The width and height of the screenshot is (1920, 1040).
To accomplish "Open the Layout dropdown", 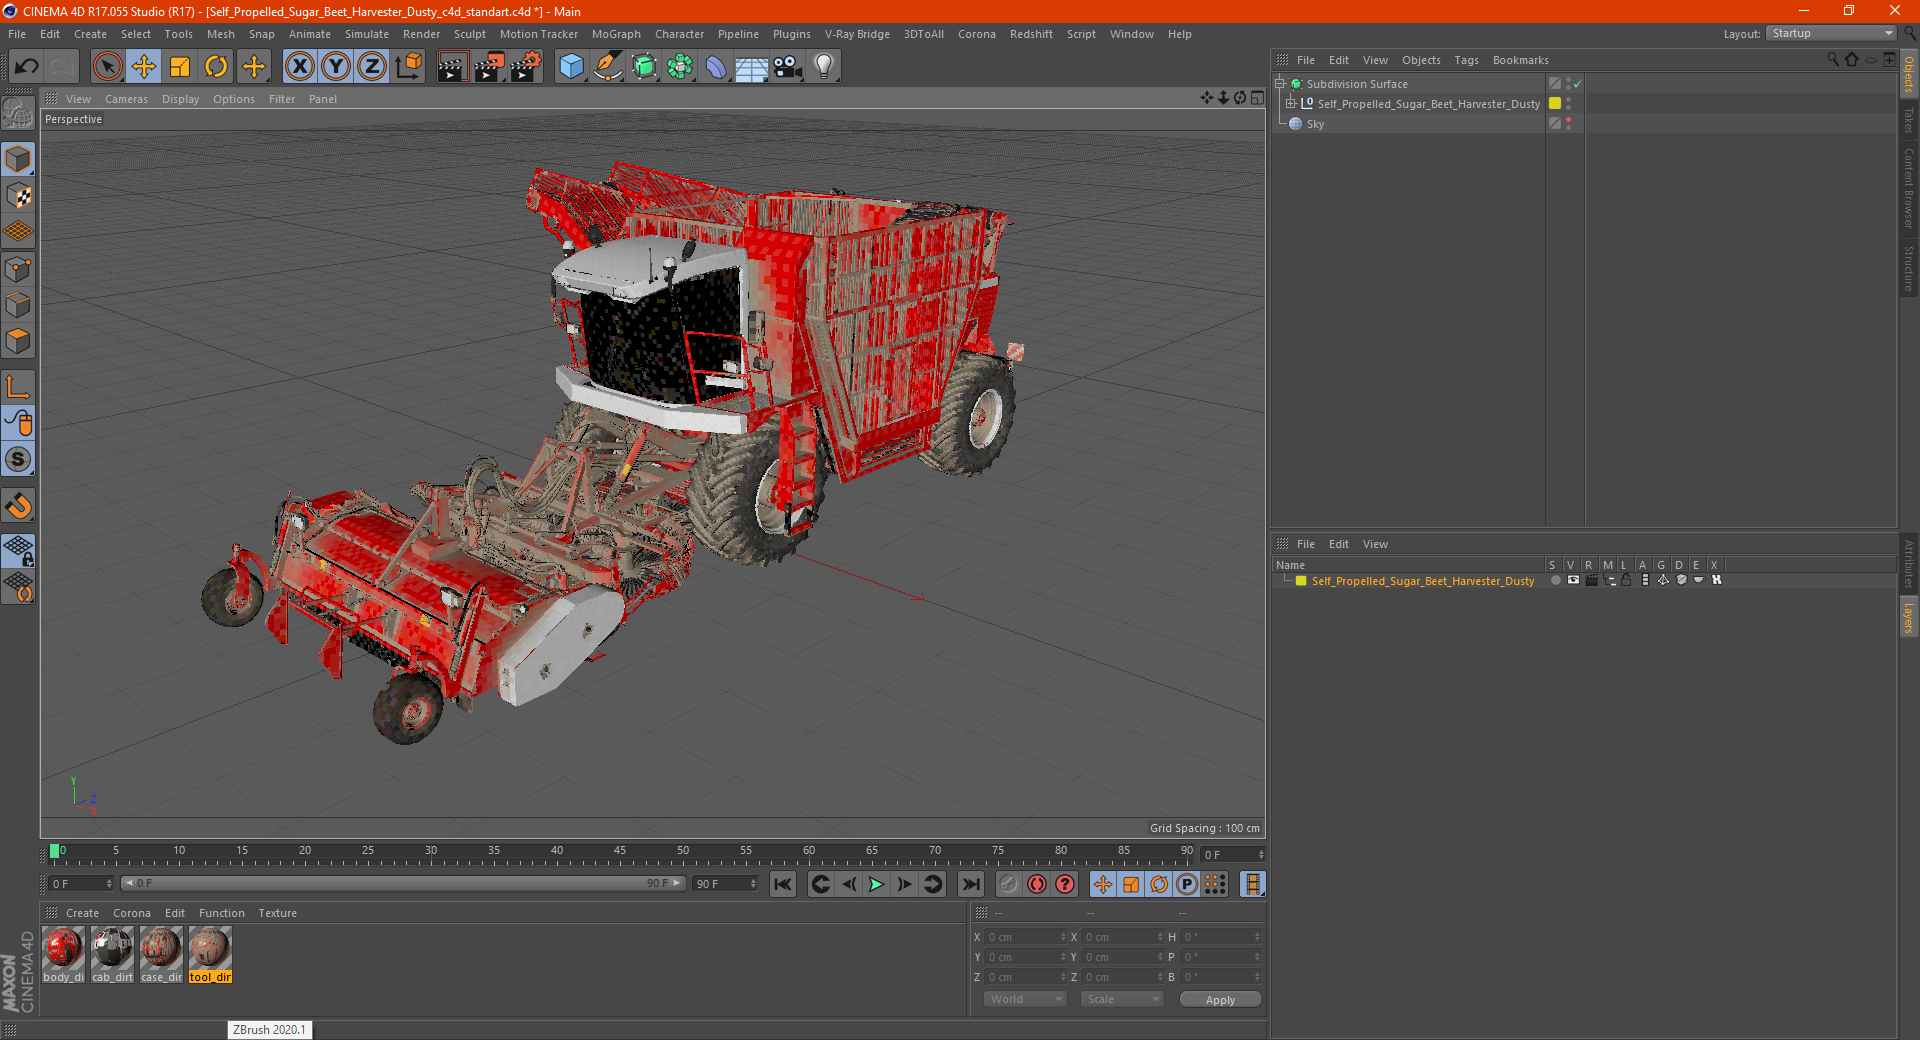I will click(x=1831, y=33).
